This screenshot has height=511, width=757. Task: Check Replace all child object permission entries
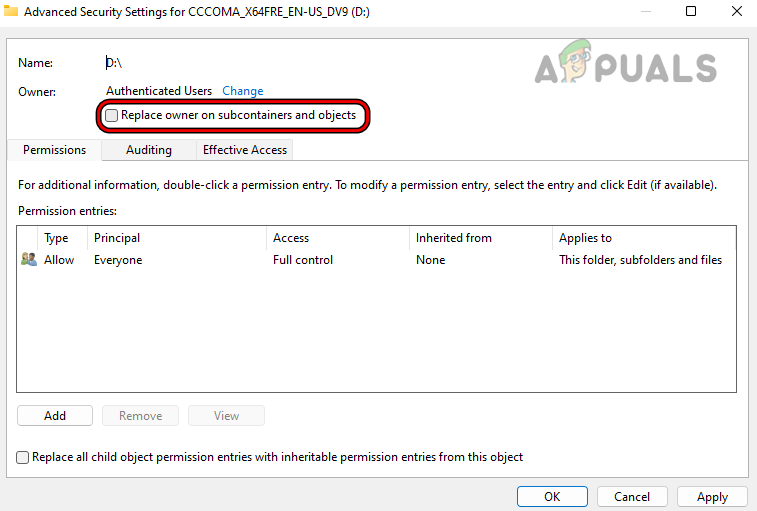click(x=23, y=457)
